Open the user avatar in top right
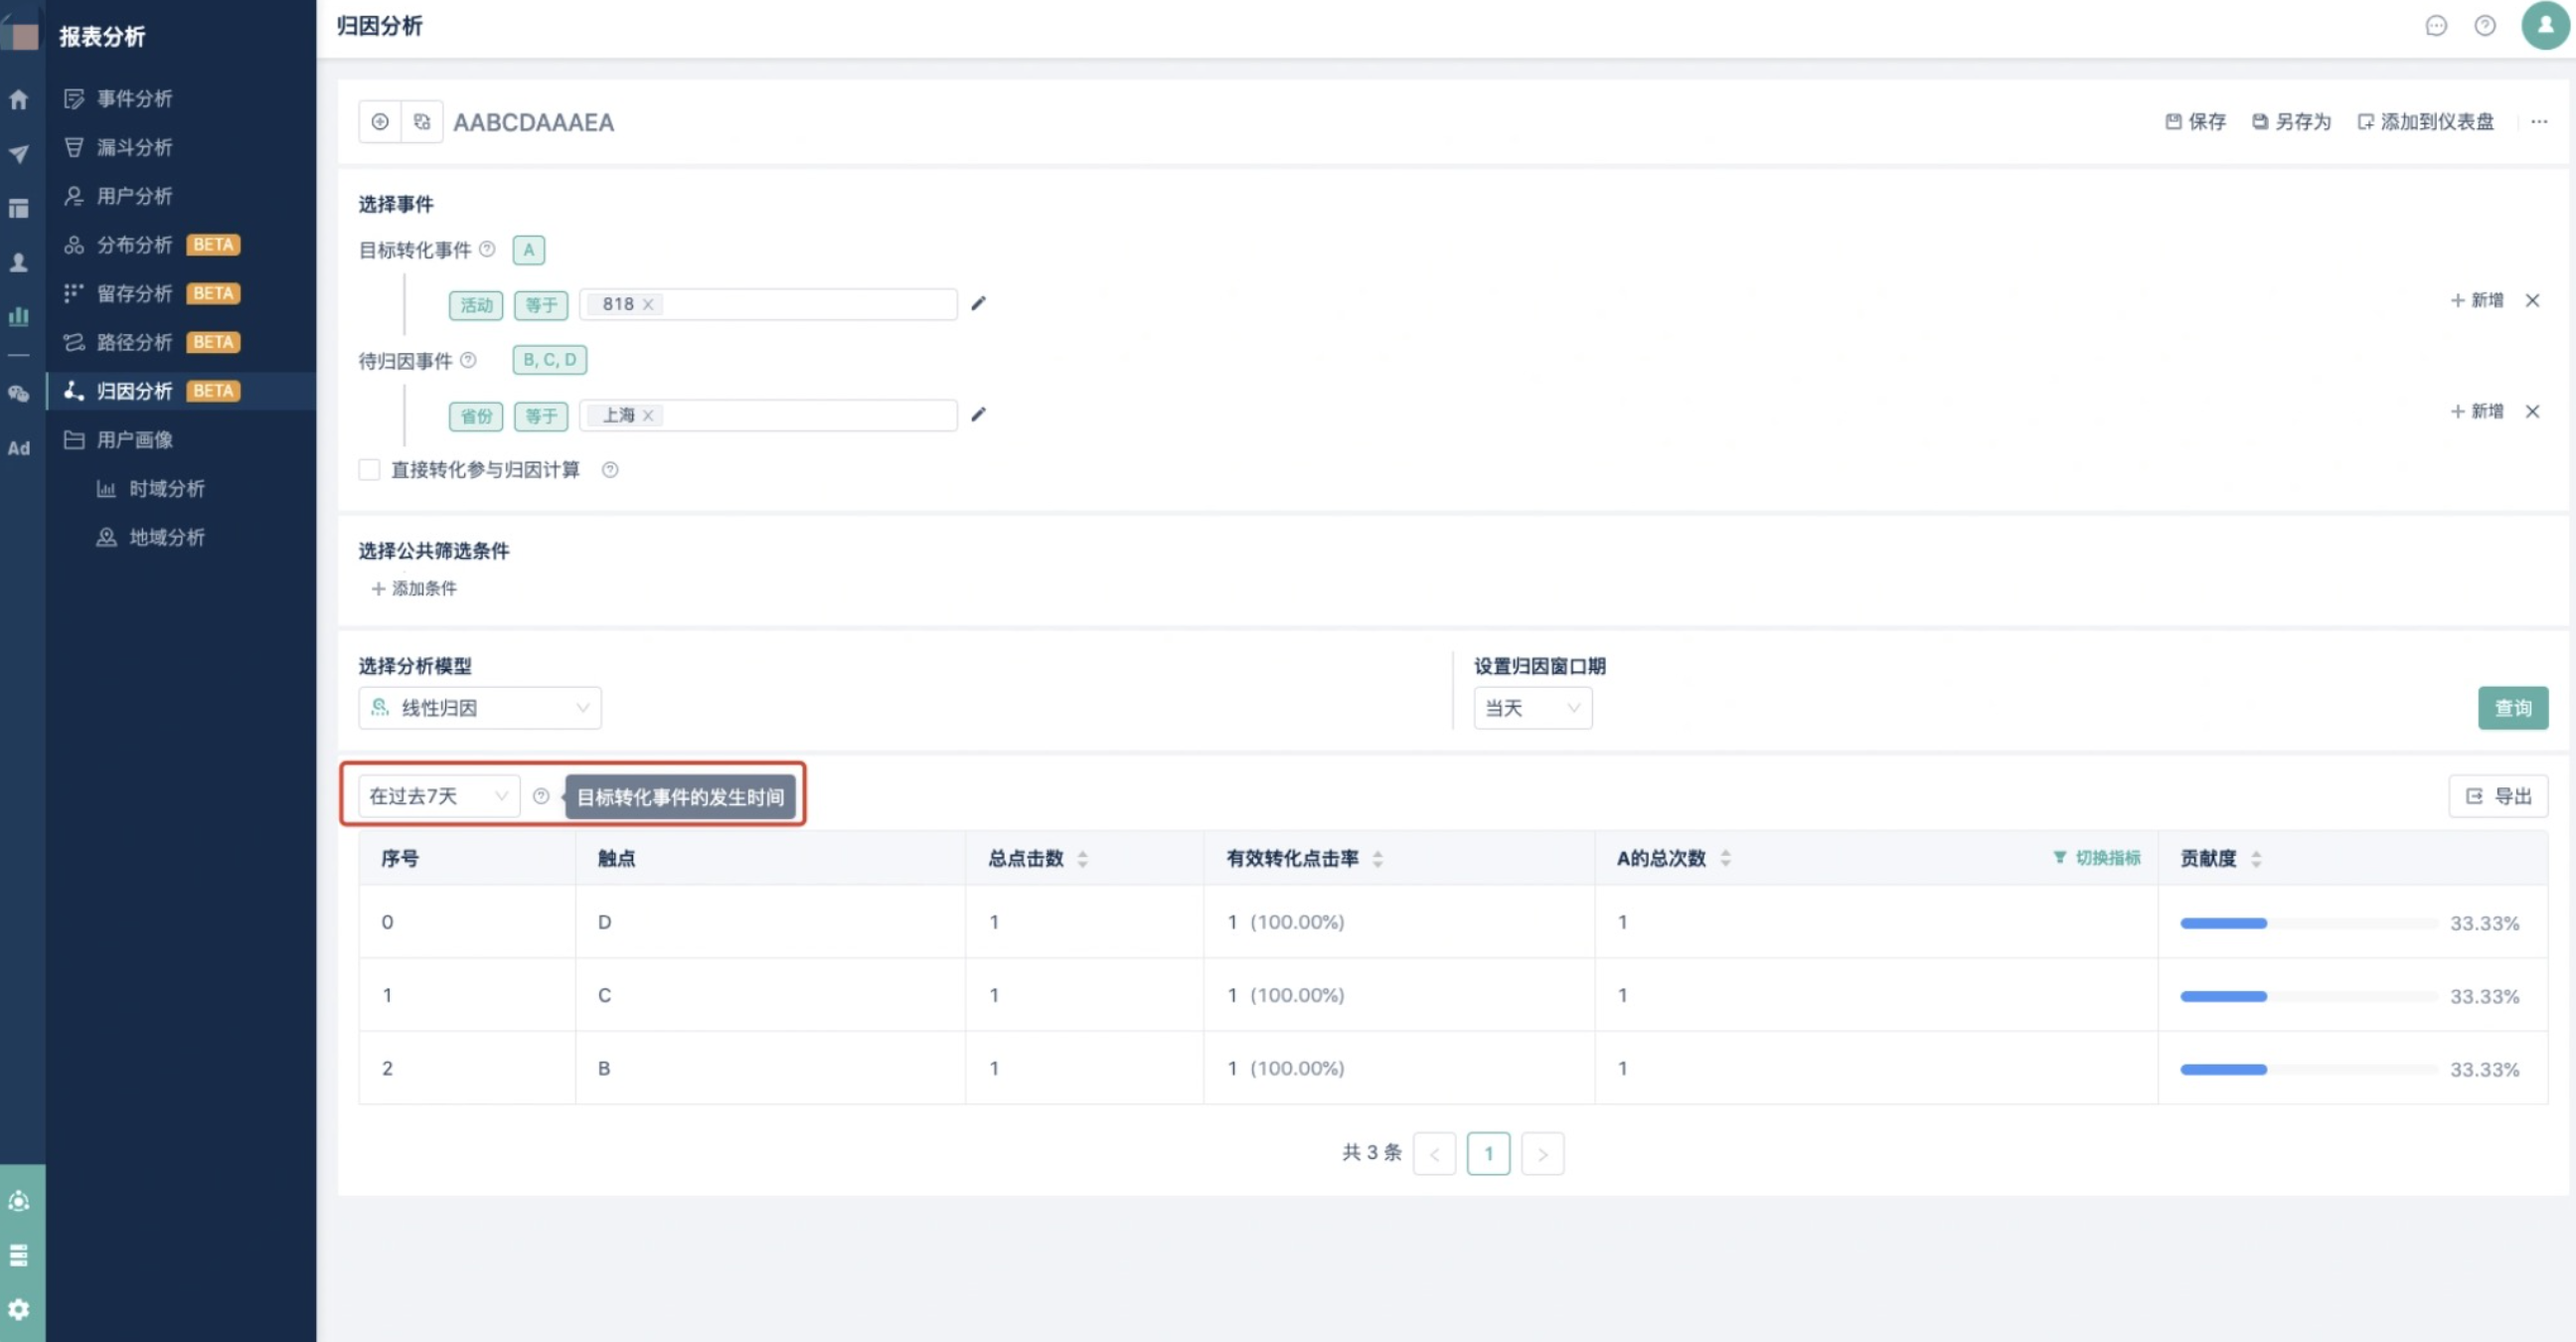 pos(2545,25)
